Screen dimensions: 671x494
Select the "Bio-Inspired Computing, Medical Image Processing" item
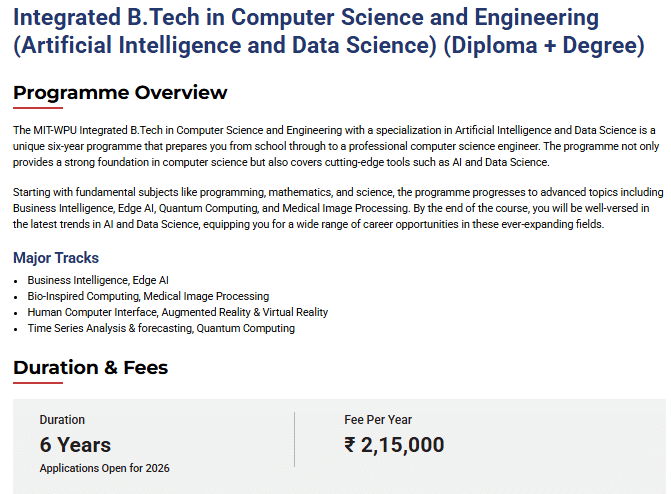tap(148, 296)
